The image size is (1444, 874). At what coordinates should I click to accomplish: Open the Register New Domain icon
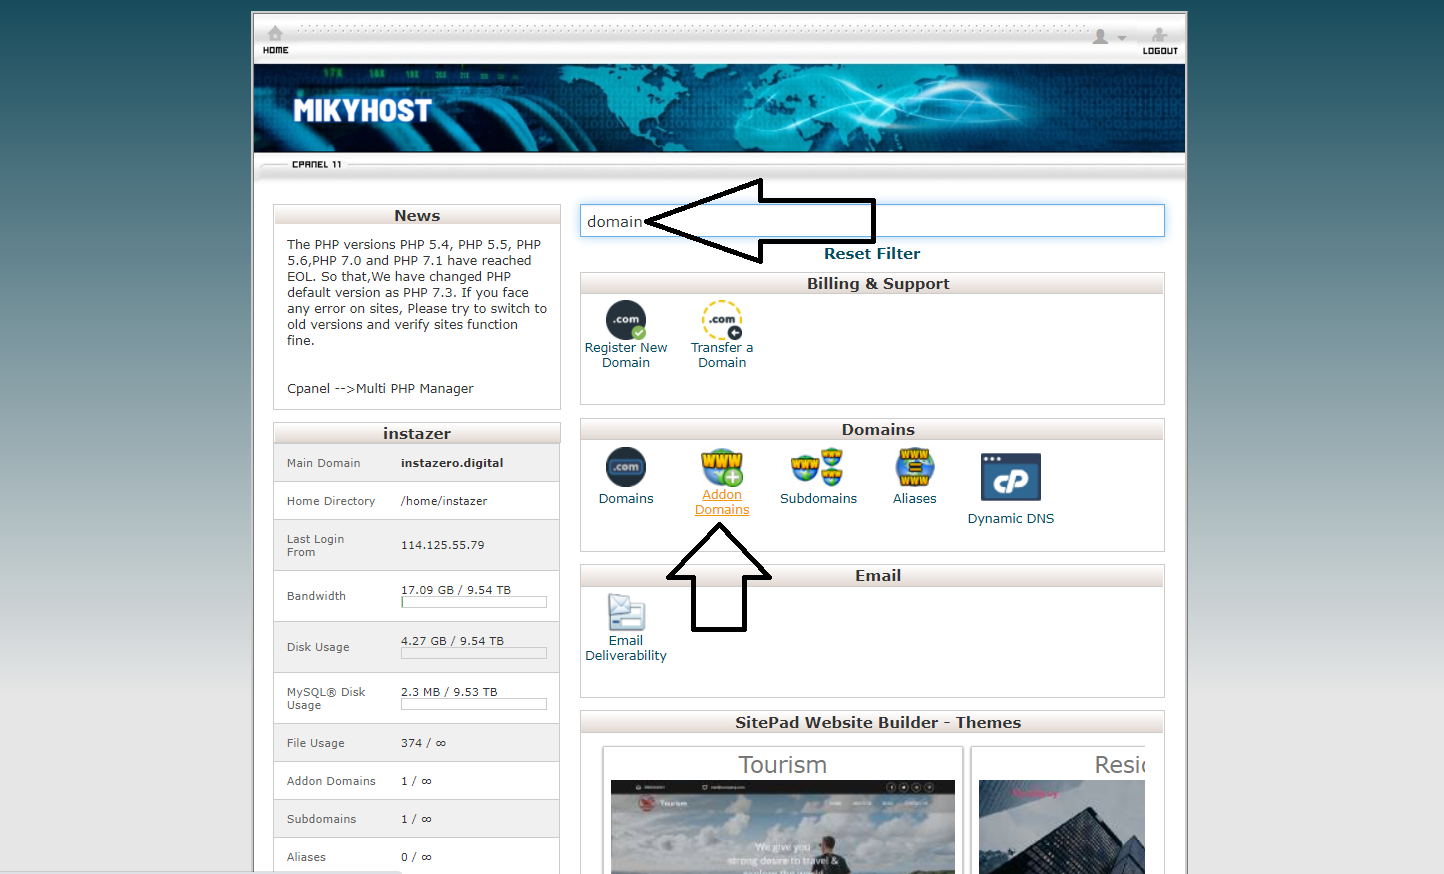(626, 320)
